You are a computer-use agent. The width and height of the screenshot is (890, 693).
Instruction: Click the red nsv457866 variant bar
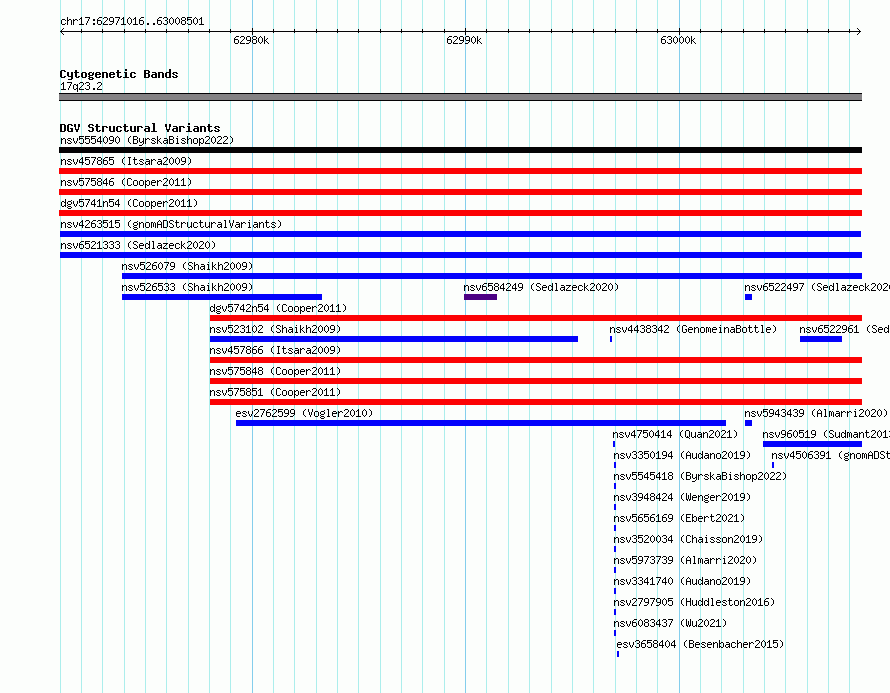536,360
